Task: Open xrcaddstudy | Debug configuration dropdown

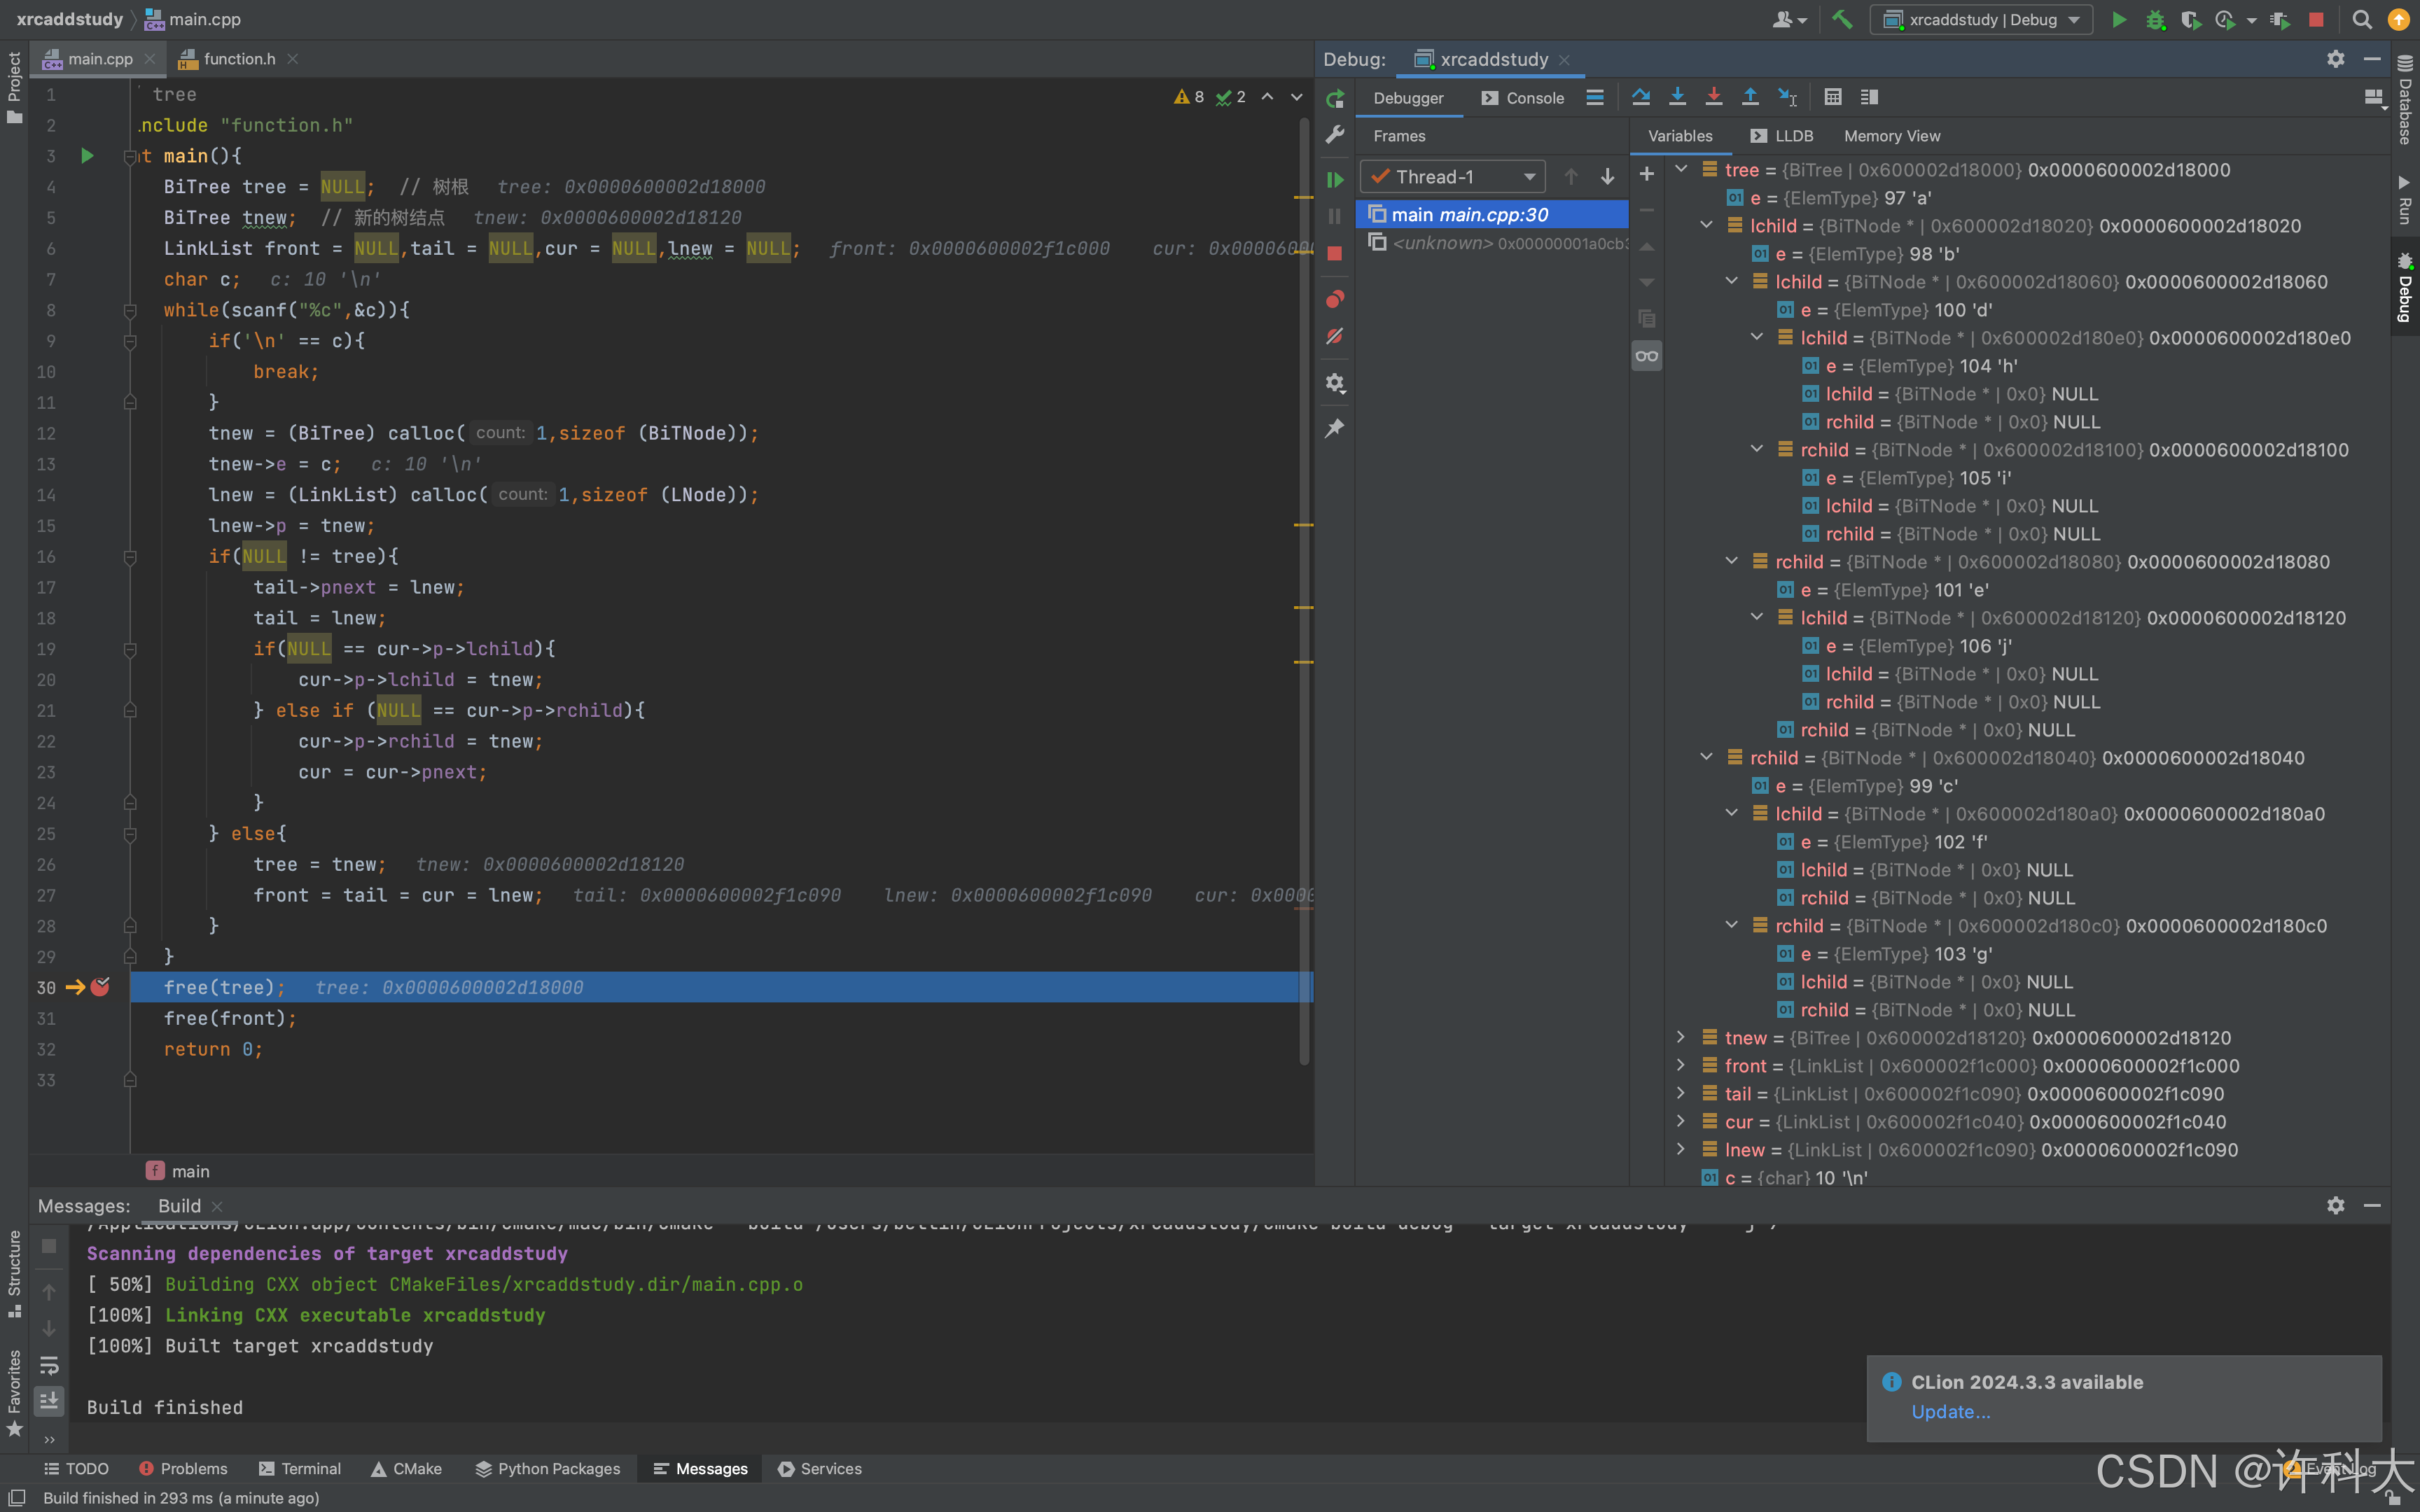Action: (1982, 20)
